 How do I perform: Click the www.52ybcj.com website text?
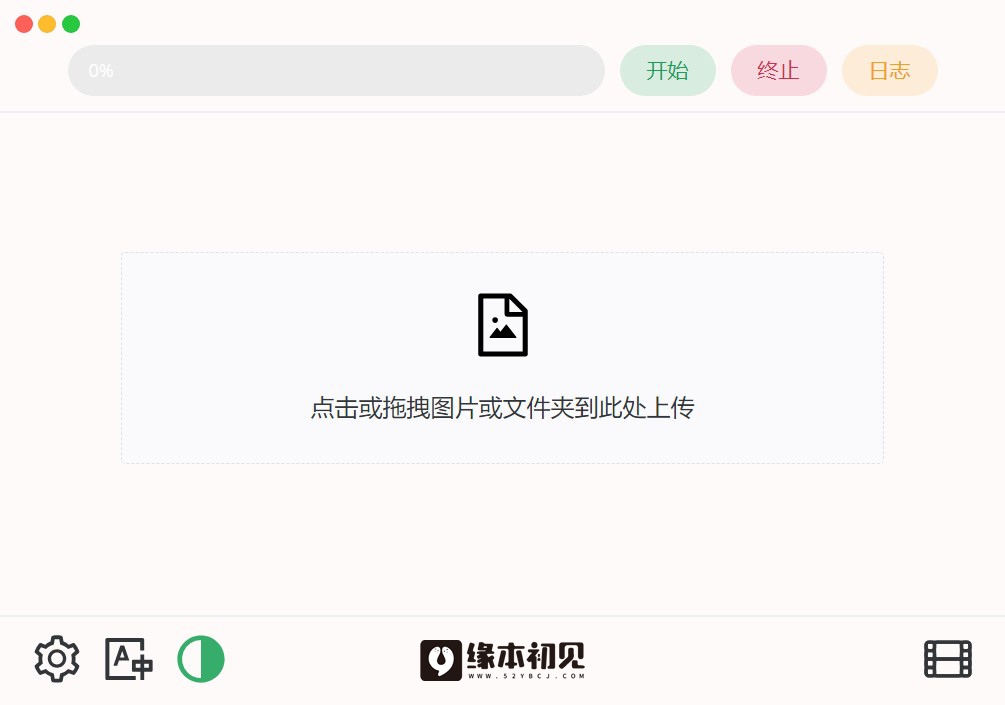pyautogui.click(x=526, y=676)
